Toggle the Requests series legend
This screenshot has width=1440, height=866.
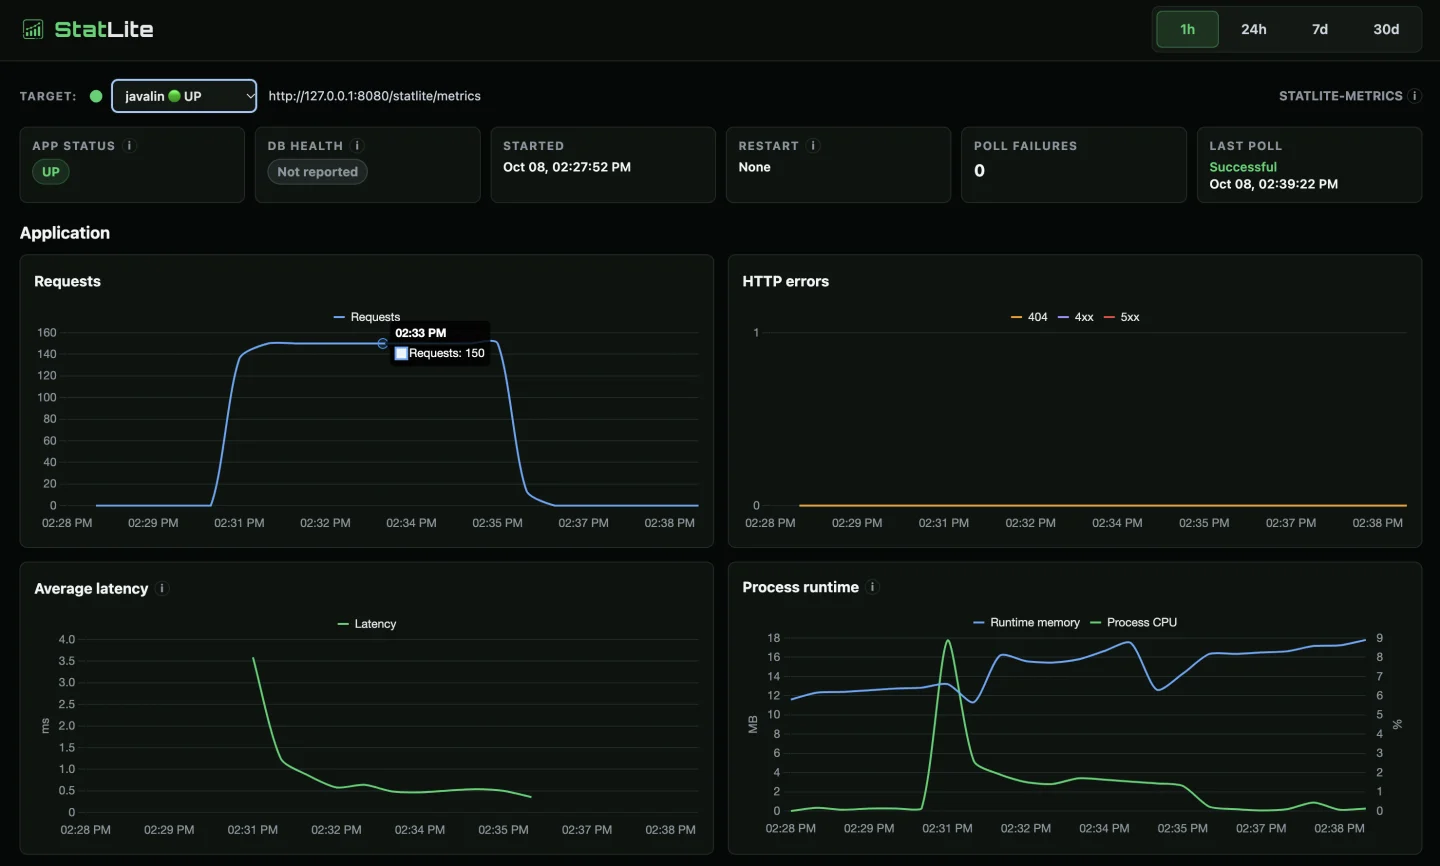[x=366, y=317]
